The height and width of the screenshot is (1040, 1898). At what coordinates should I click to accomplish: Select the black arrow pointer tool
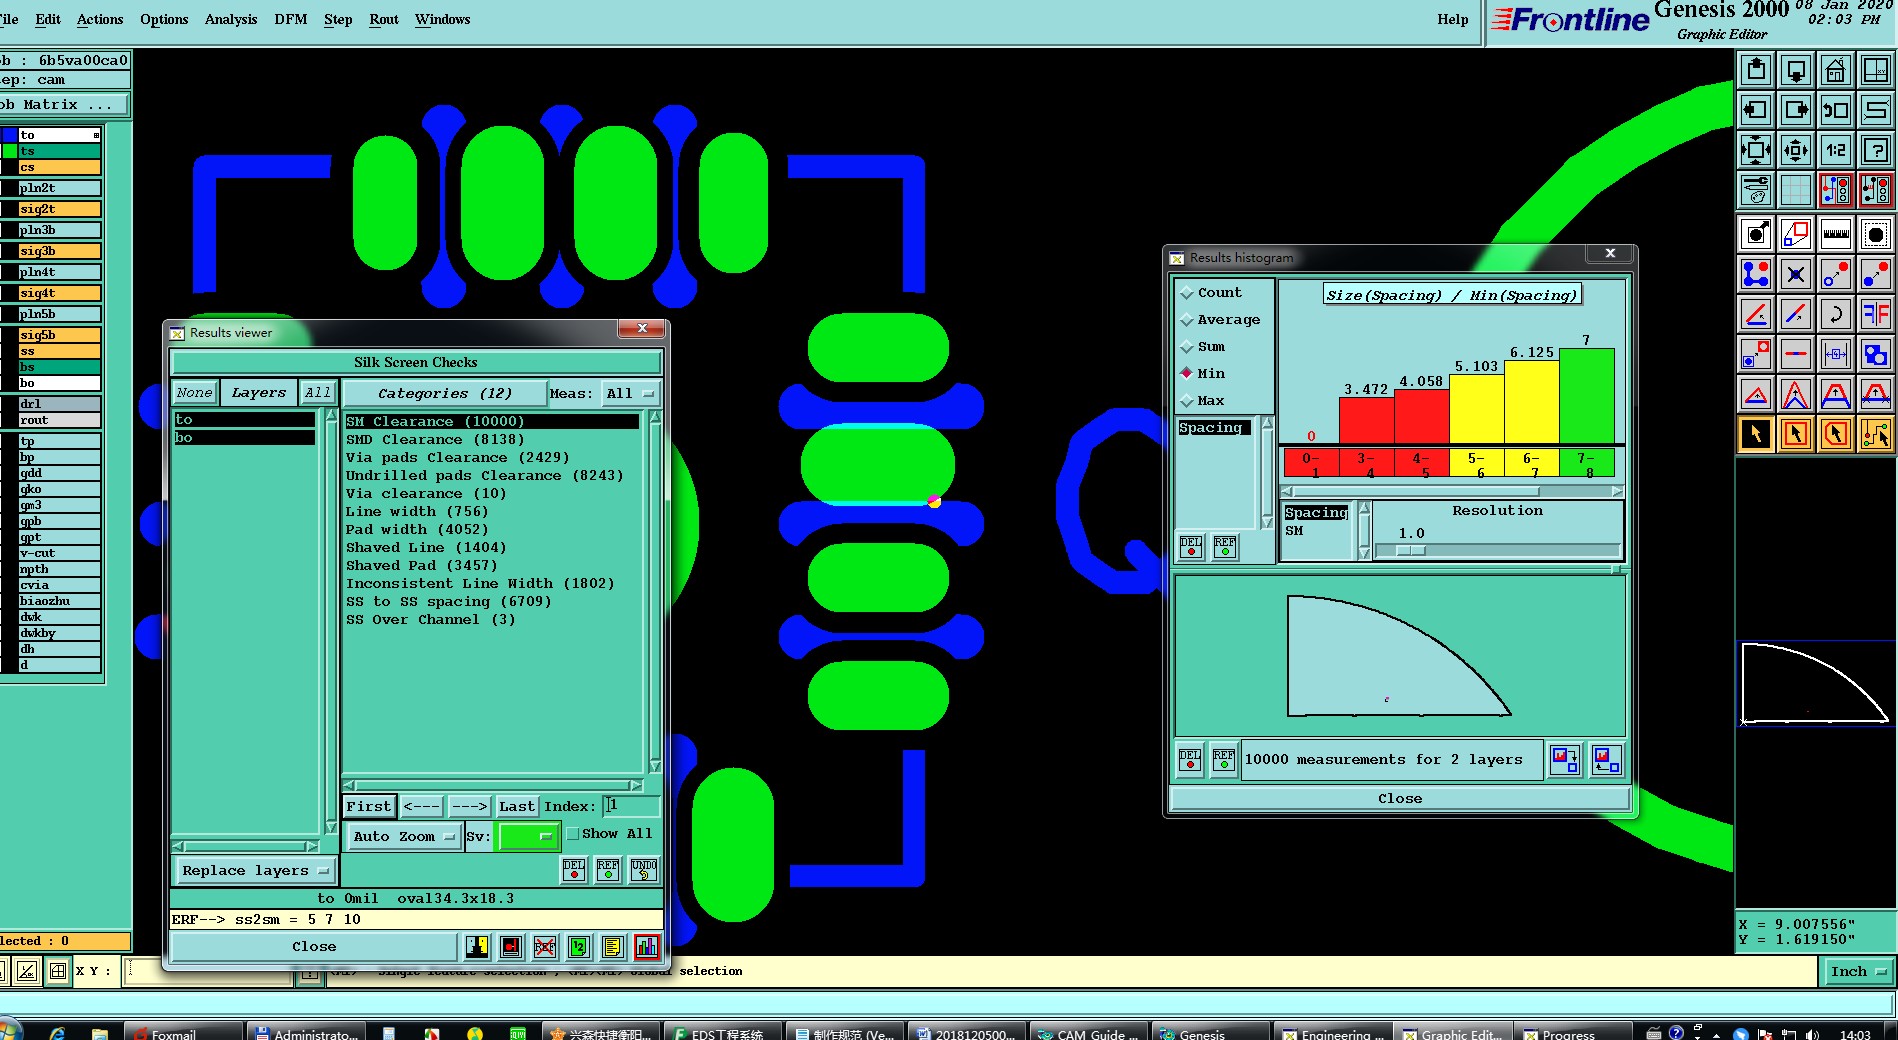[1756, 434]
